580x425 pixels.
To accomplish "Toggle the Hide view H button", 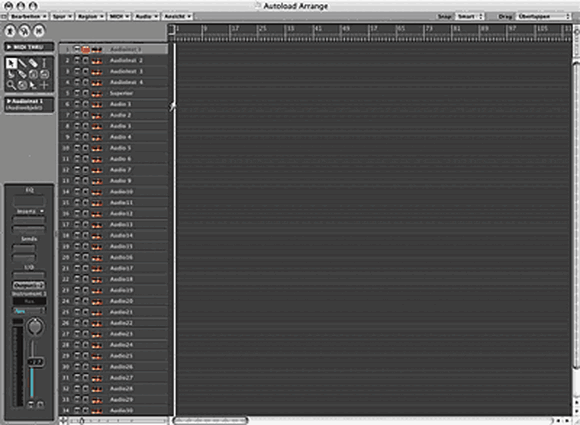I will tap(39, 31).
